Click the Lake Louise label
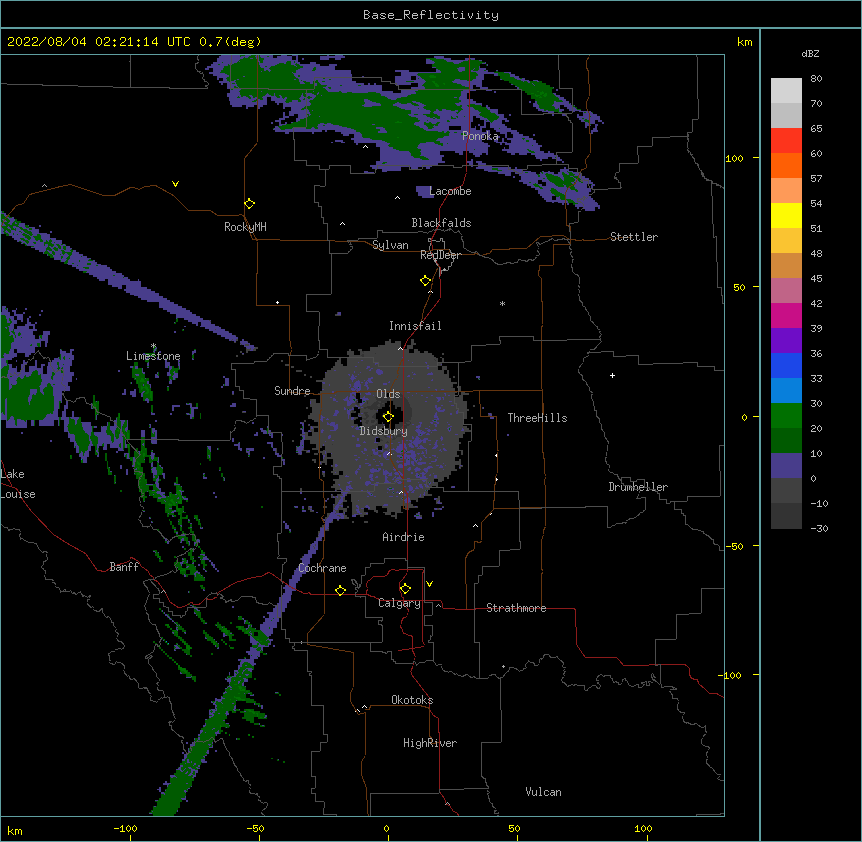The height and width of the screenshot is (842, 862). (x=18, y=484)
